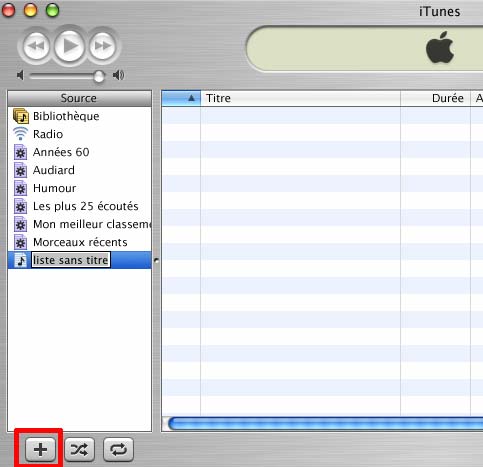Sort by the Durée column header

(435, 98)
